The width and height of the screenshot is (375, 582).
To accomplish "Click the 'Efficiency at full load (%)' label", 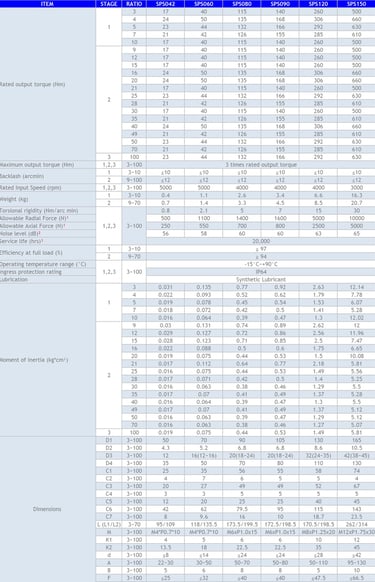I will coord(31,253).
